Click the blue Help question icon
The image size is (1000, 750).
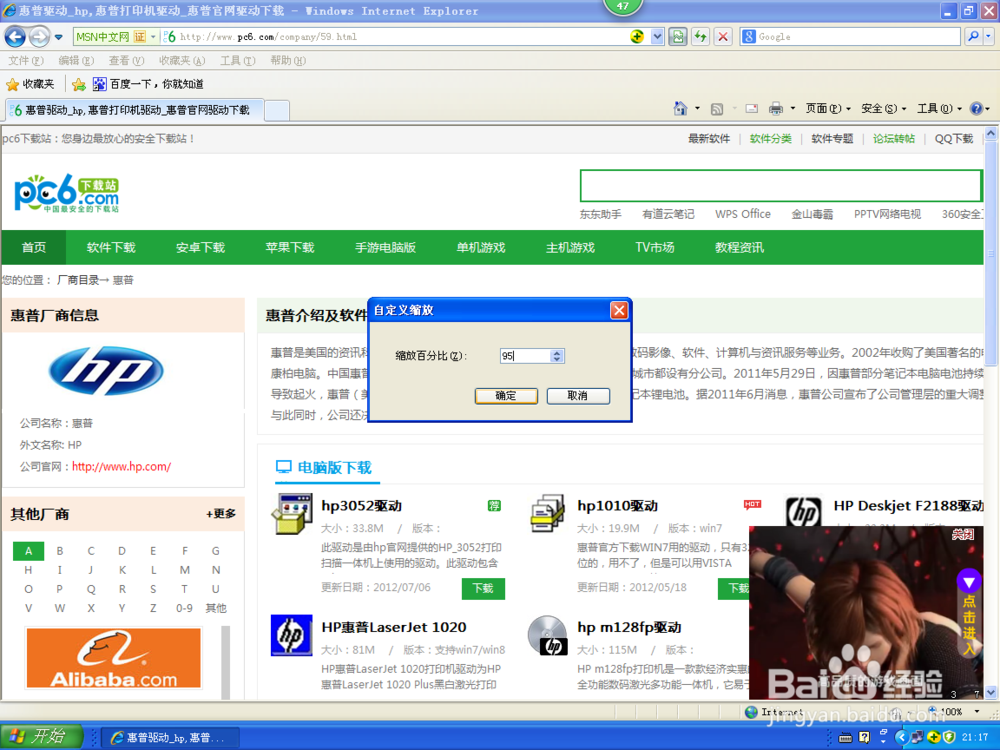[x=976, y=109]
